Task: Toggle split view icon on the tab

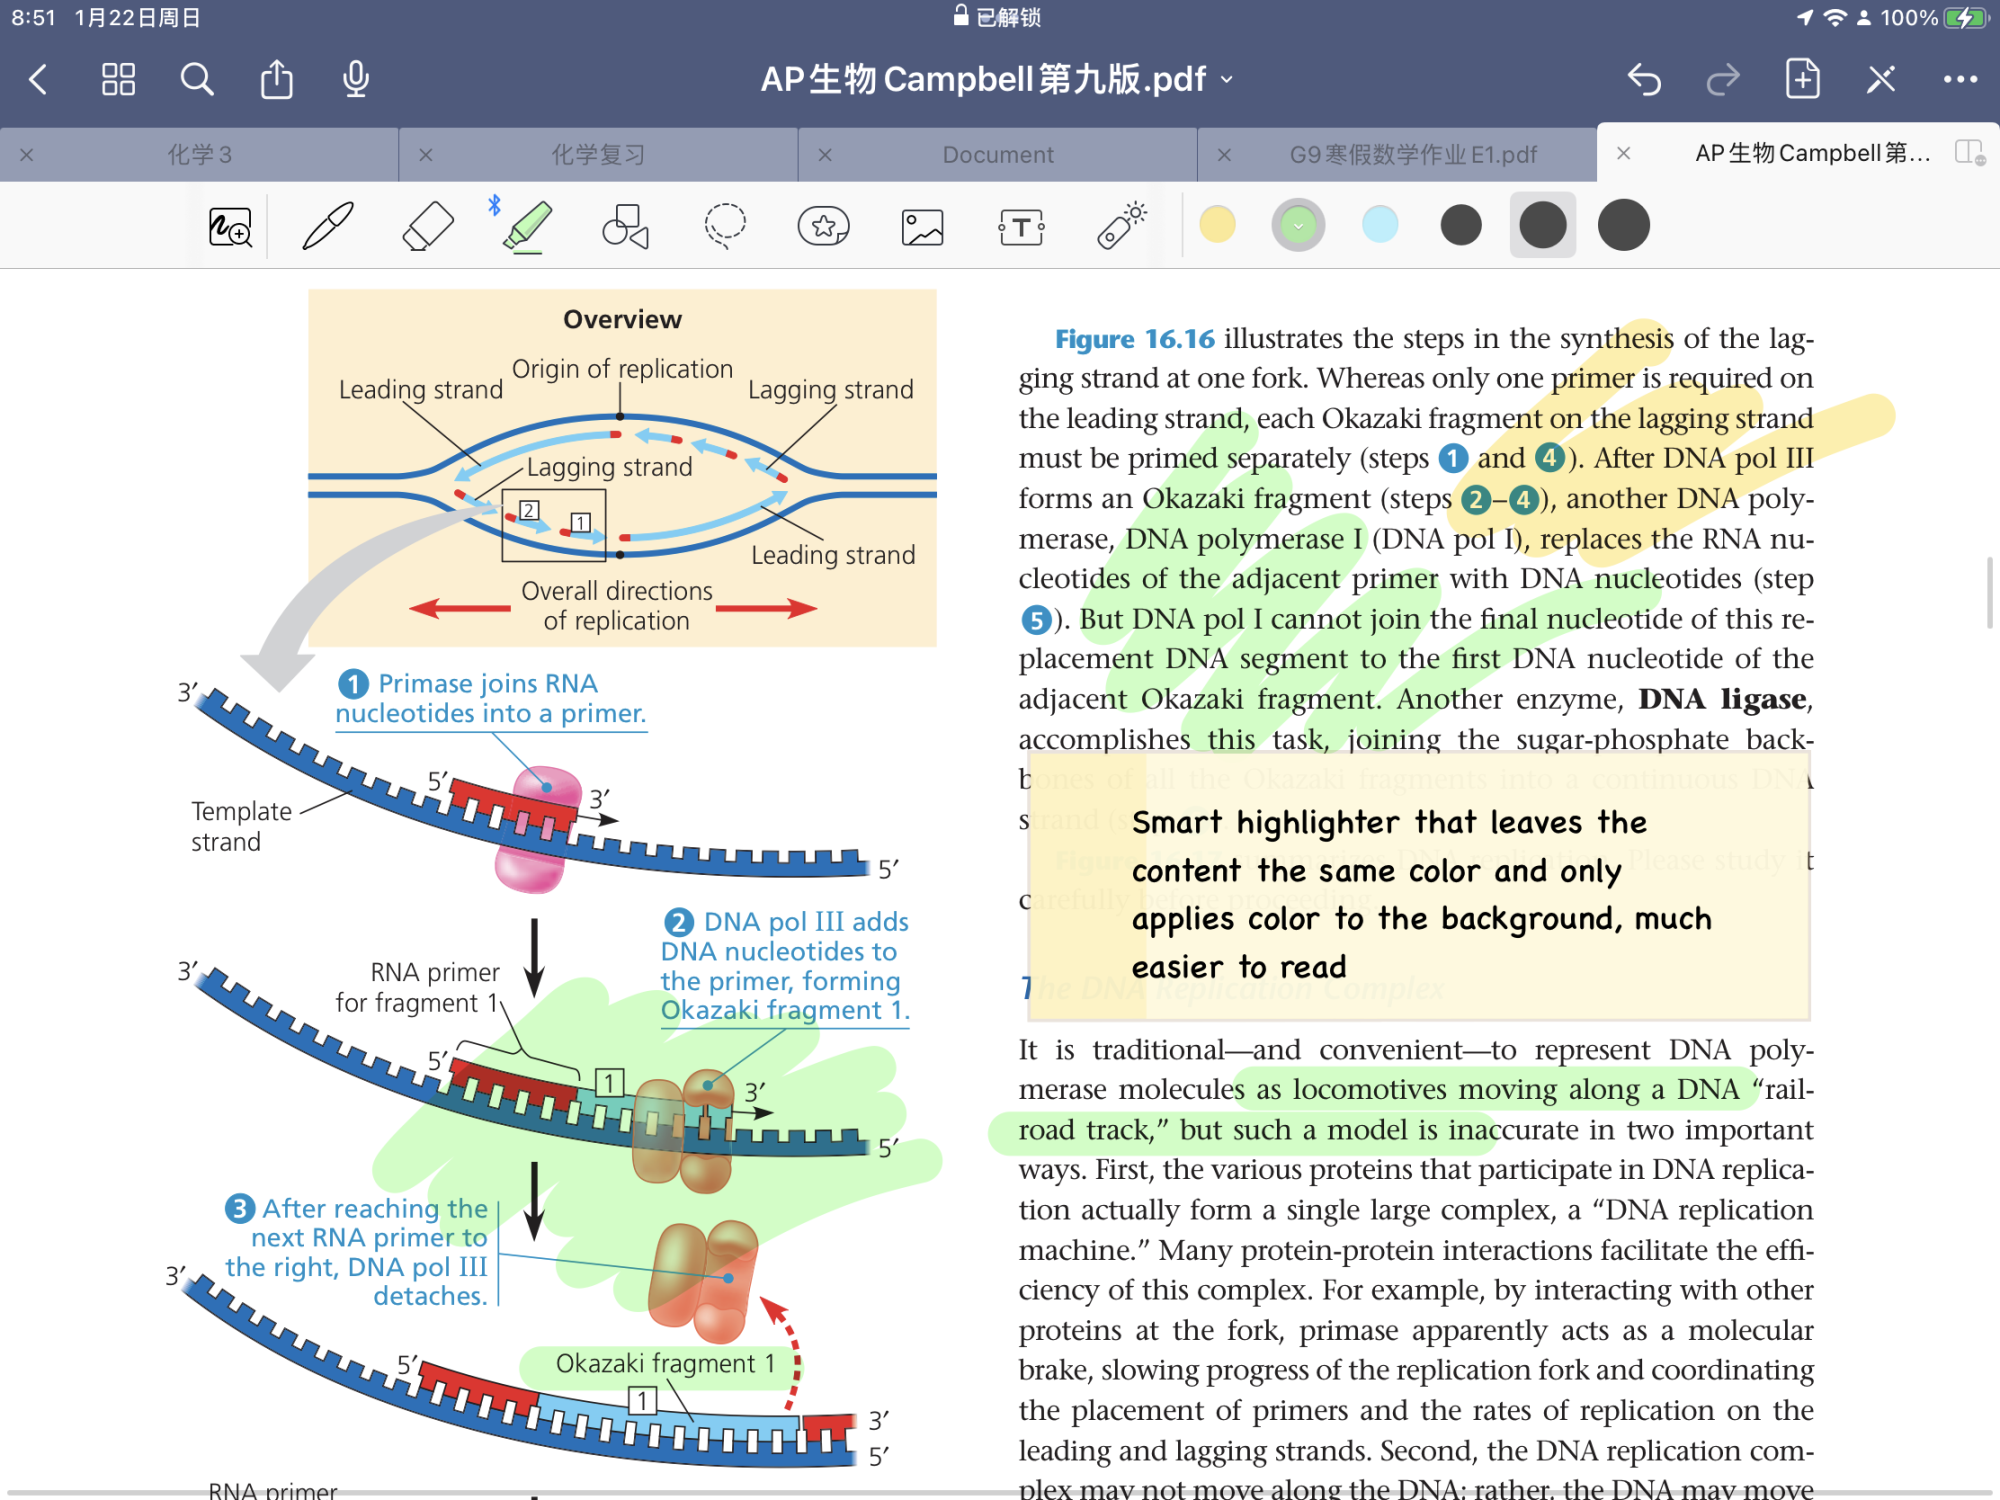Action: [1969, 153]
